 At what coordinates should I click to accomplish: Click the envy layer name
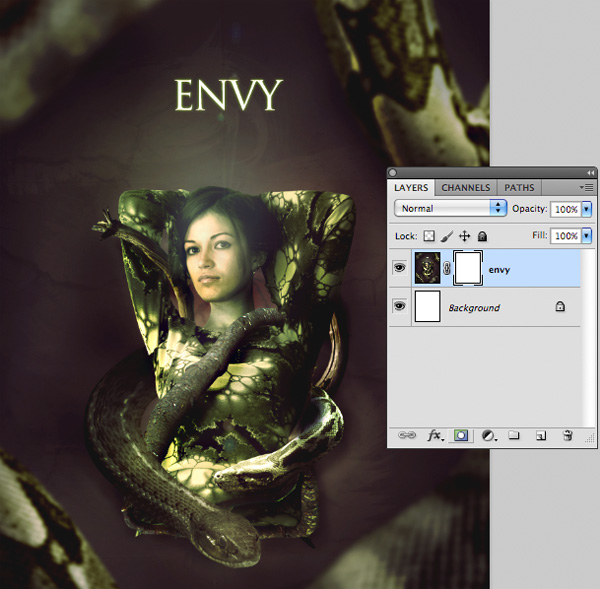pos(499,270)
